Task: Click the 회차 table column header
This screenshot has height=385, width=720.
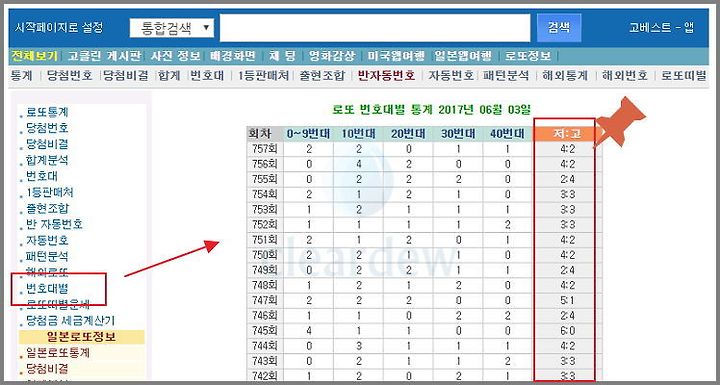Action: point(264,134)
